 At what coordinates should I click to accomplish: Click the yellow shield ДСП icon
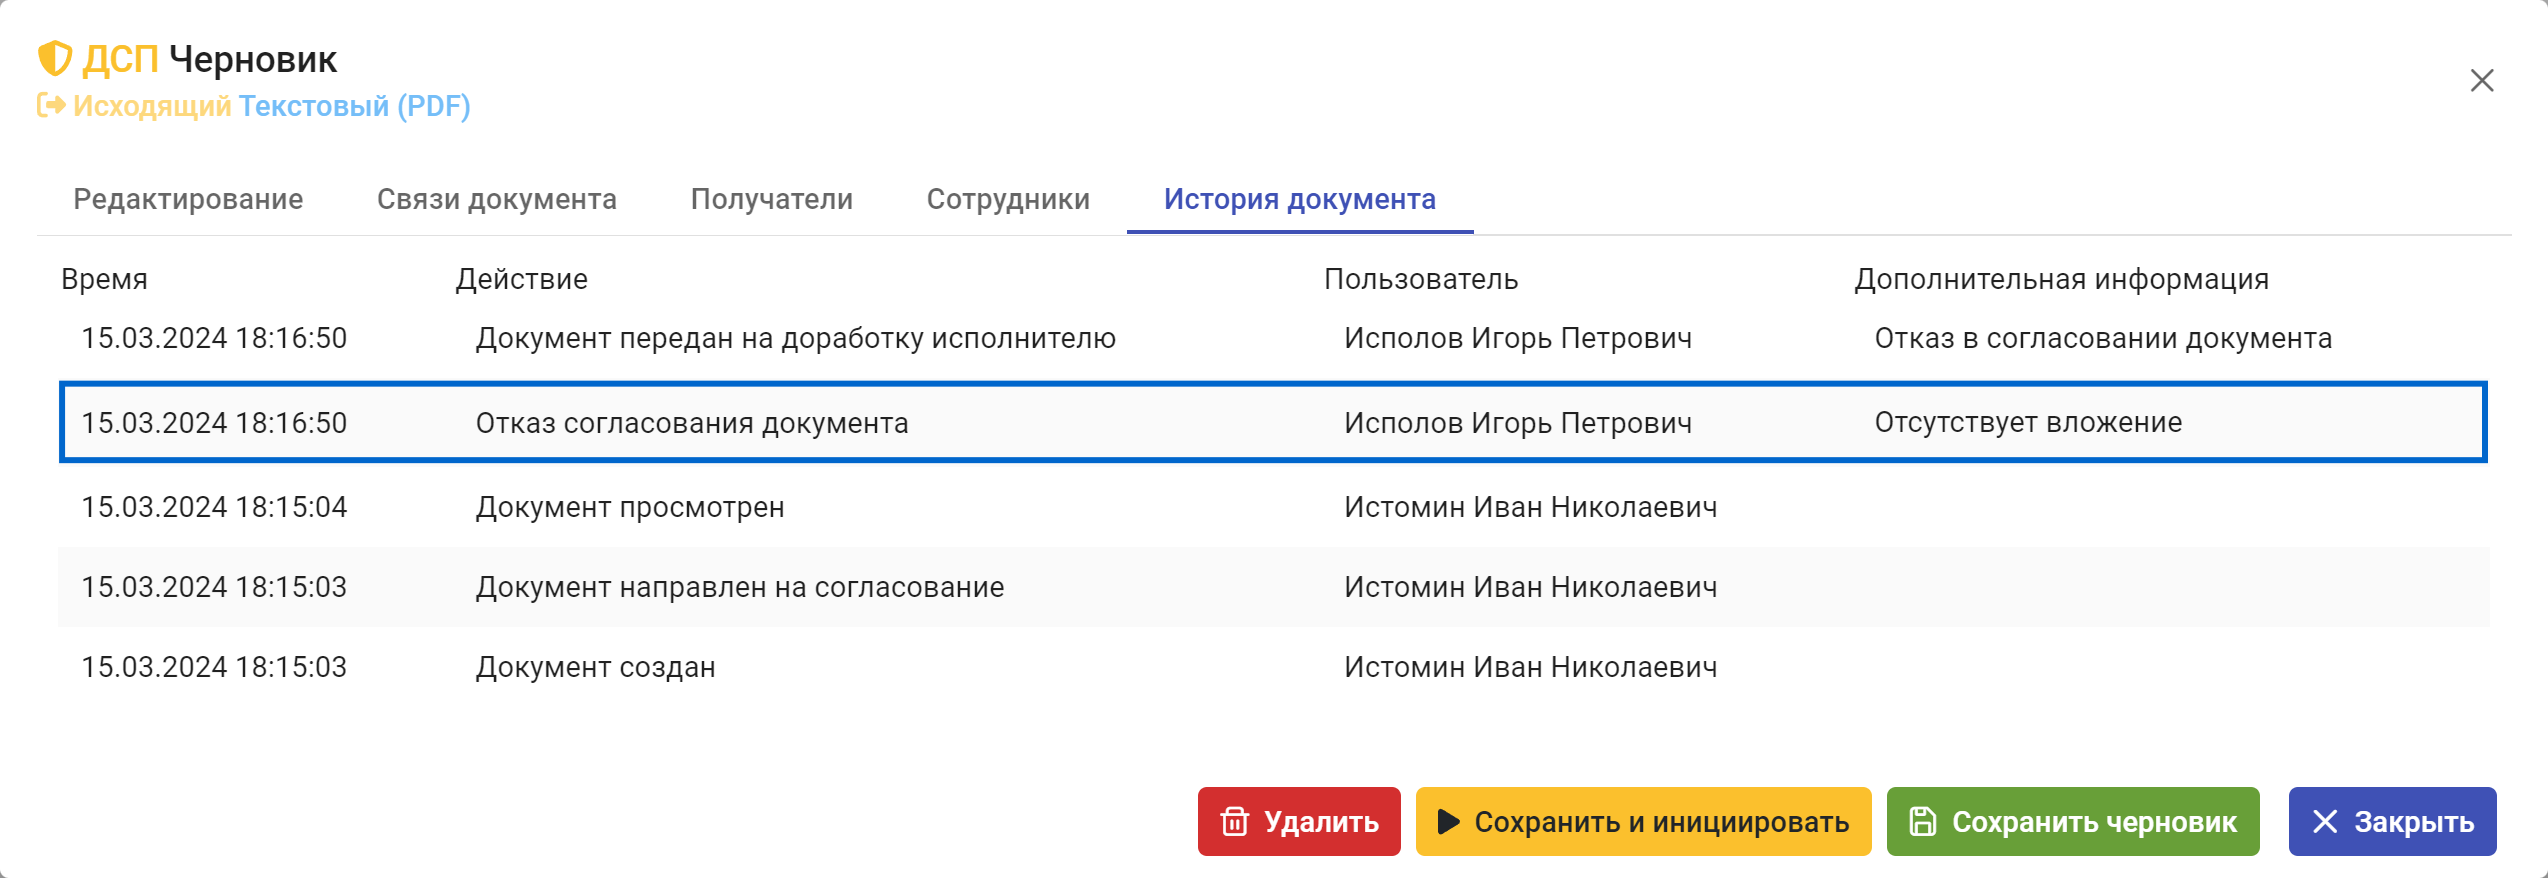pos(55,59)
